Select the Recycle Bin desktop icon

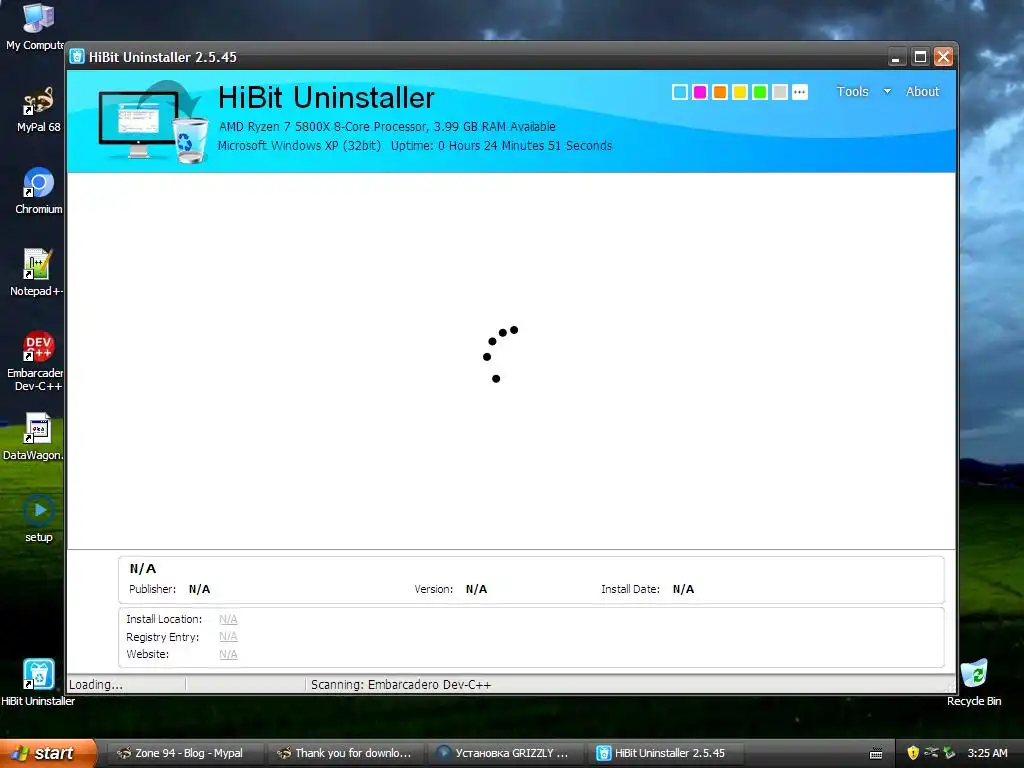point(974,682)
